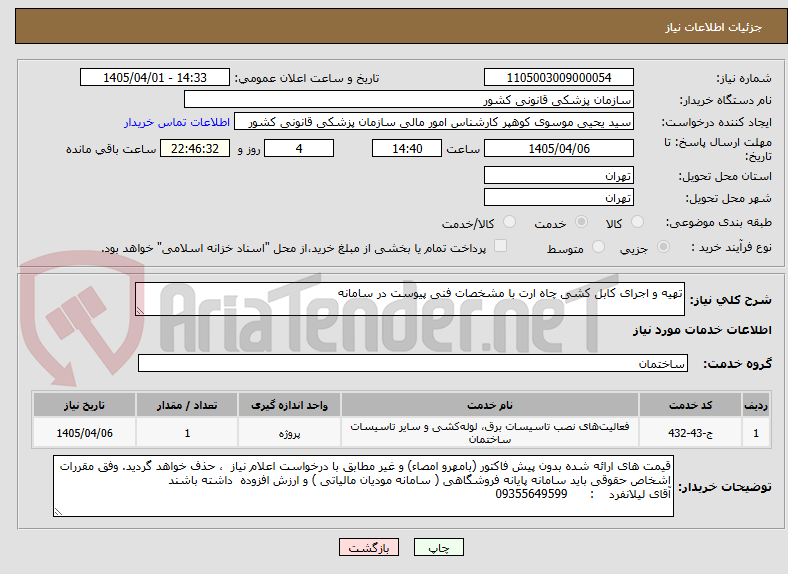Click the buyer organization name field
Screen dimensions: 788x574
tap(409, 100)
